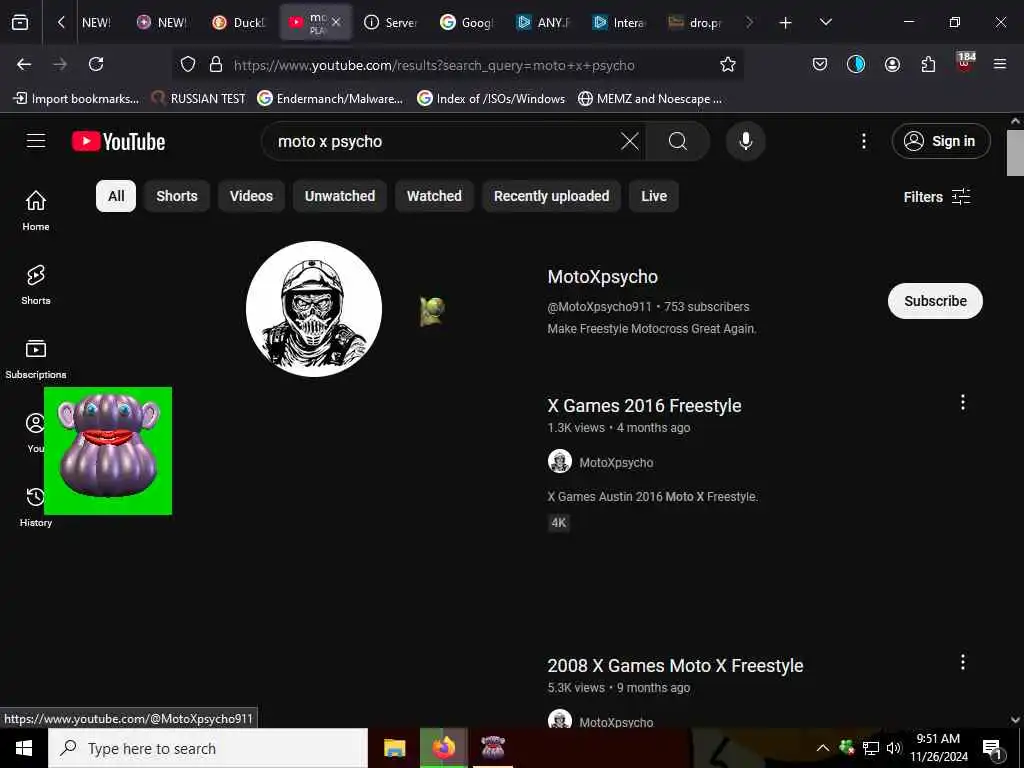This screenshot has height=768, width=1024.
Task: Switch to the ANY.RUN tab
Action: point(543,23)
